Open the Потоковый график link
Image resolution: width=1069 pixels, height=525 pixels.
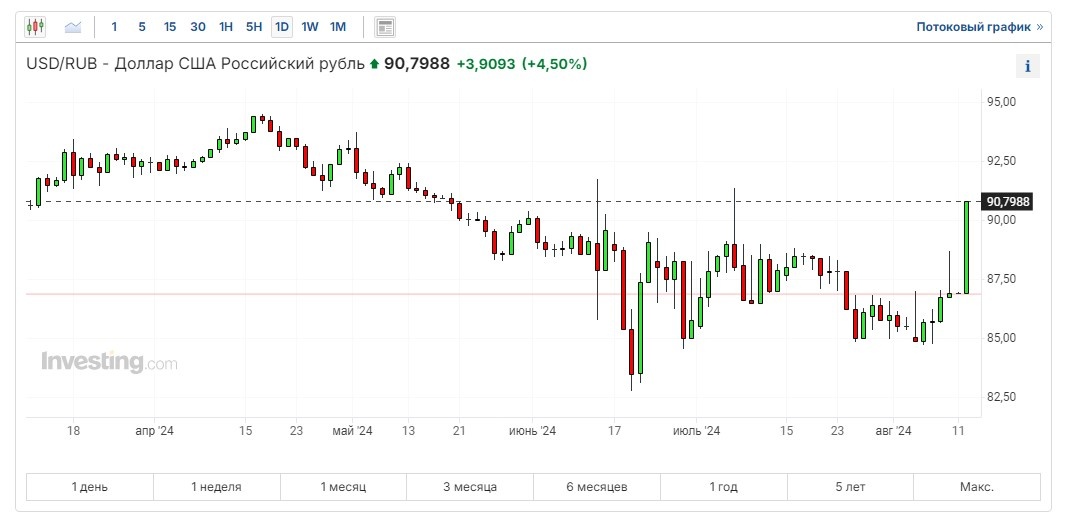pyautogui.click(x=980, y=27)
